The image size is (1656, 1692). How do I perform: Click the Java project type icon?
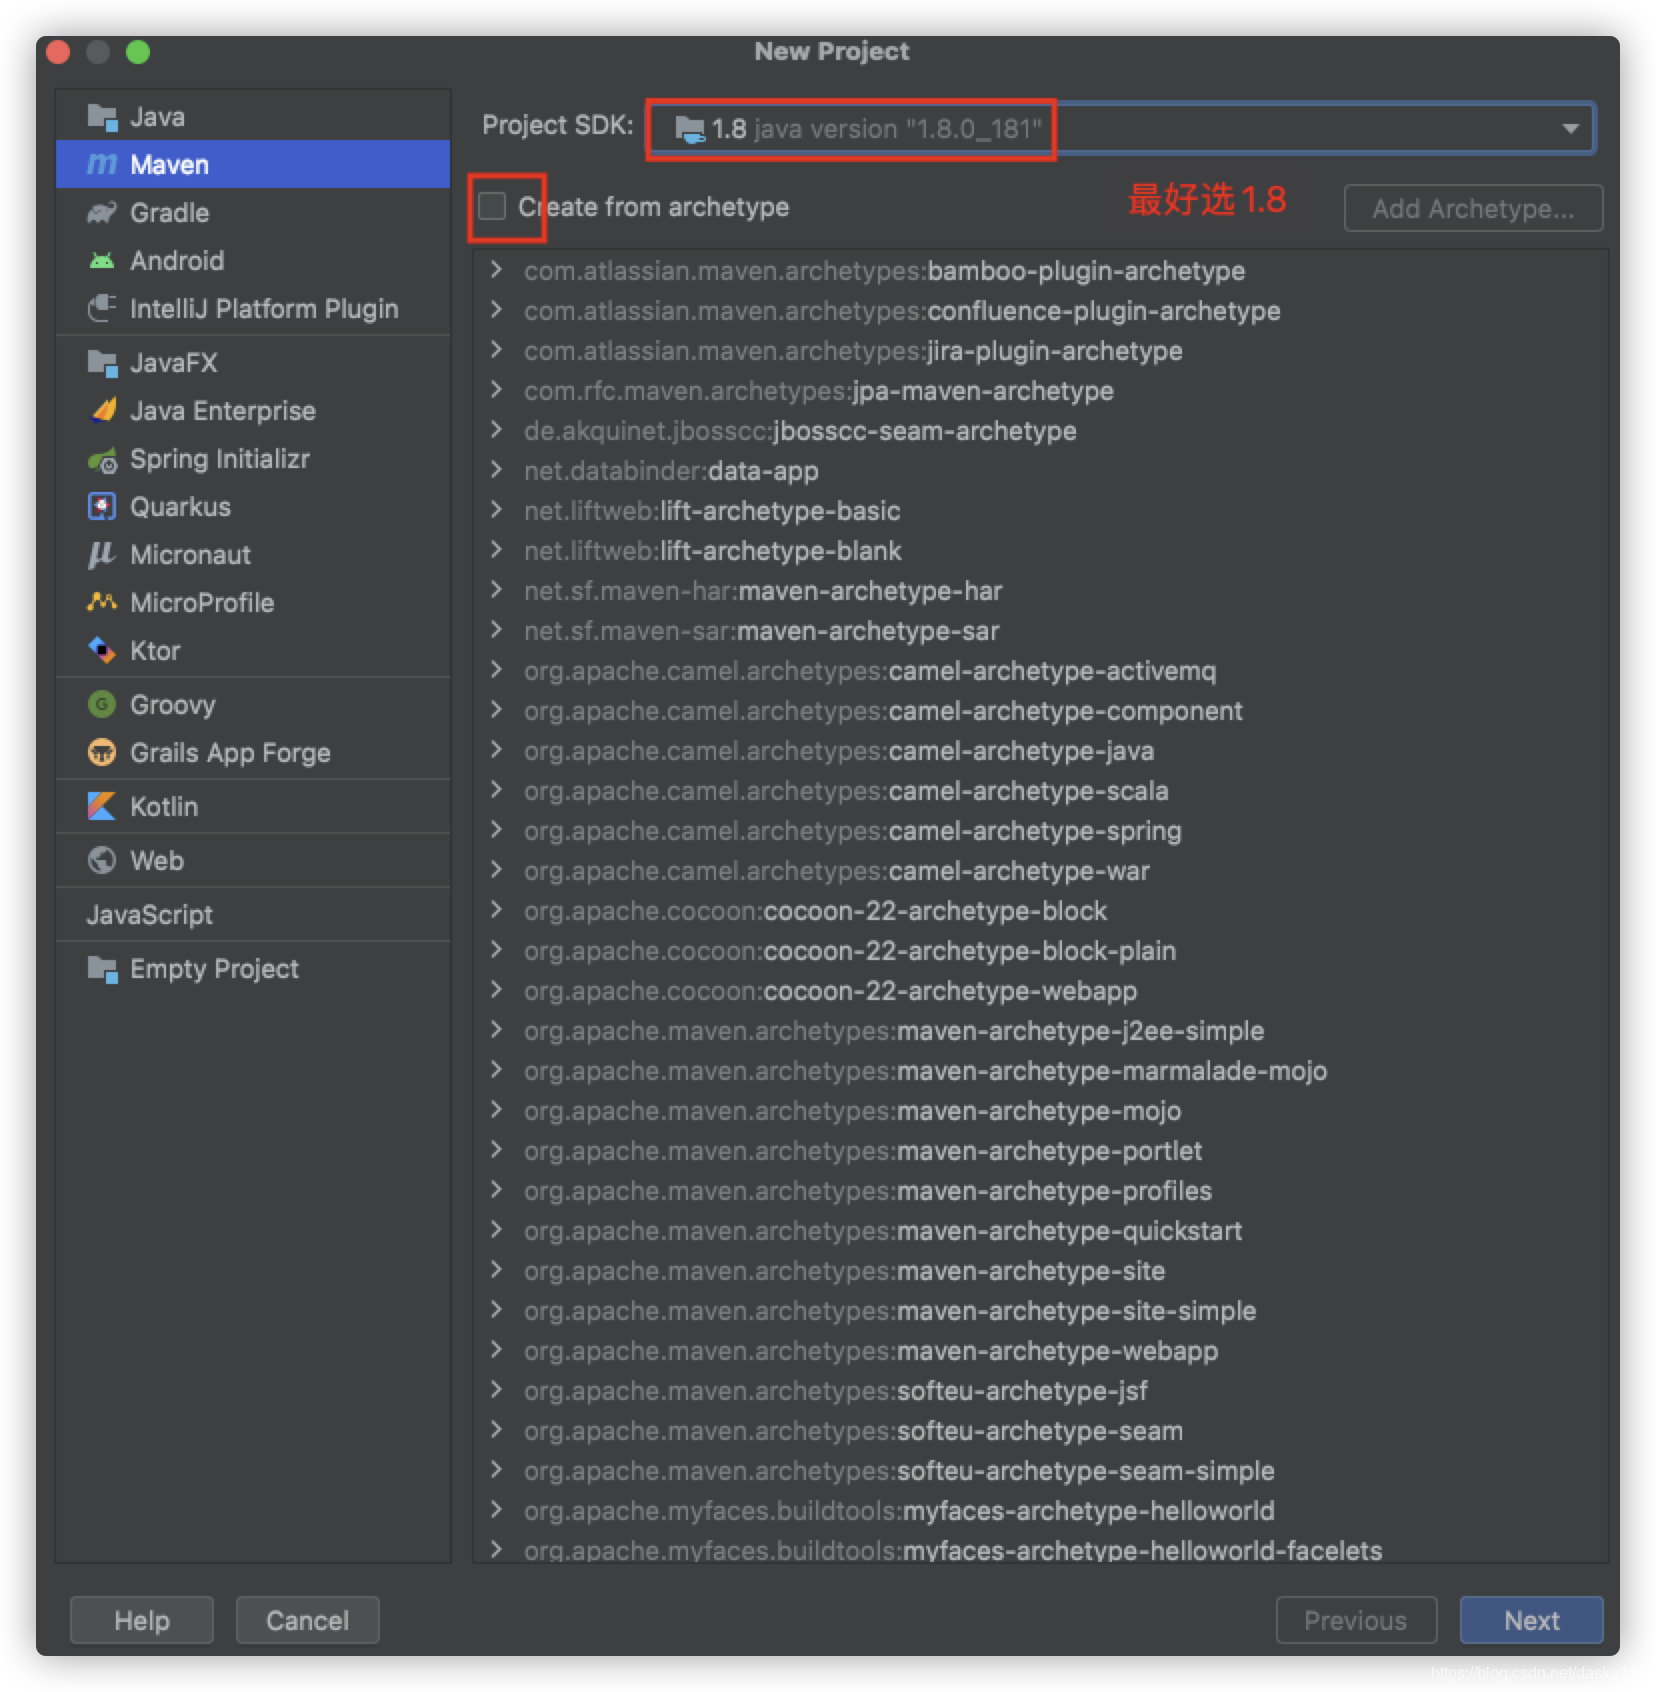[102, 117]
